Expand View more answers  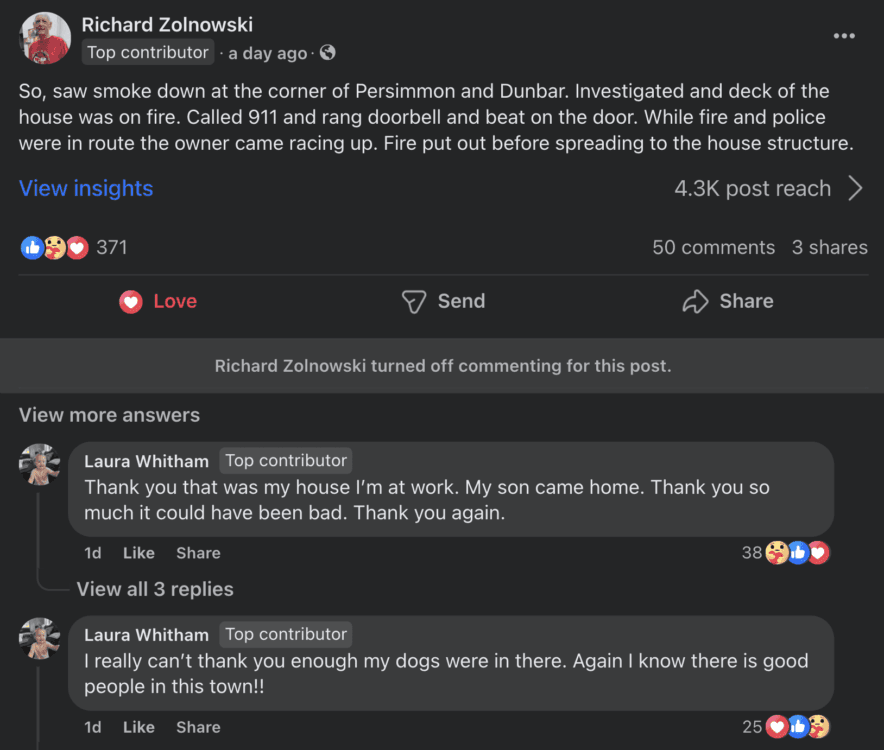[109, 415]
